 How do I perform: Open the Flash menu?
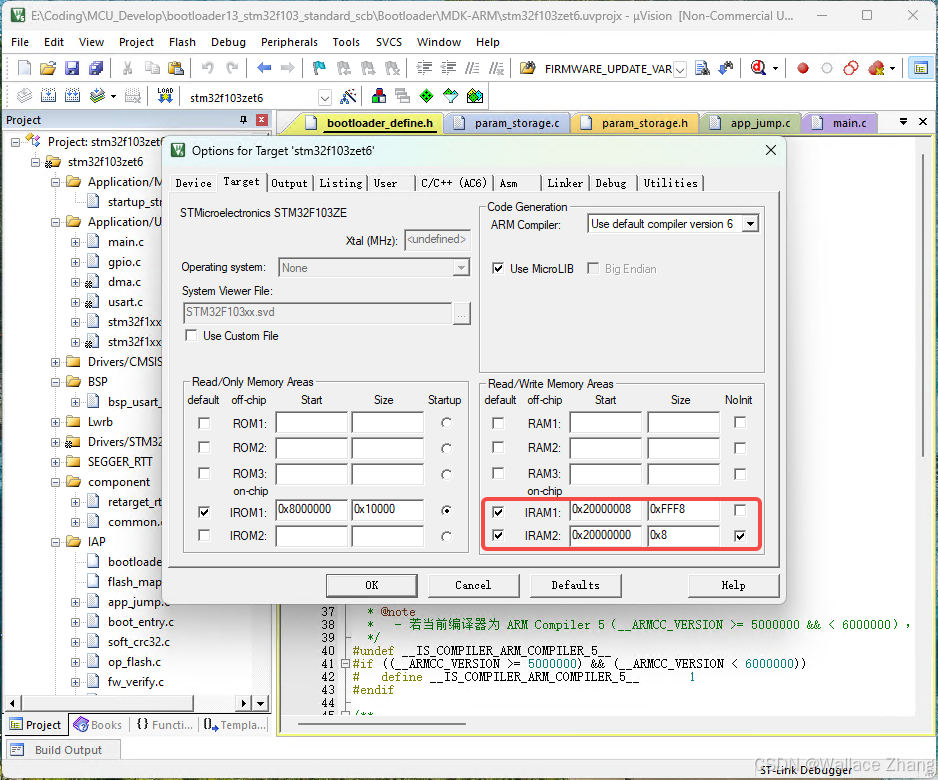(182, 42)
